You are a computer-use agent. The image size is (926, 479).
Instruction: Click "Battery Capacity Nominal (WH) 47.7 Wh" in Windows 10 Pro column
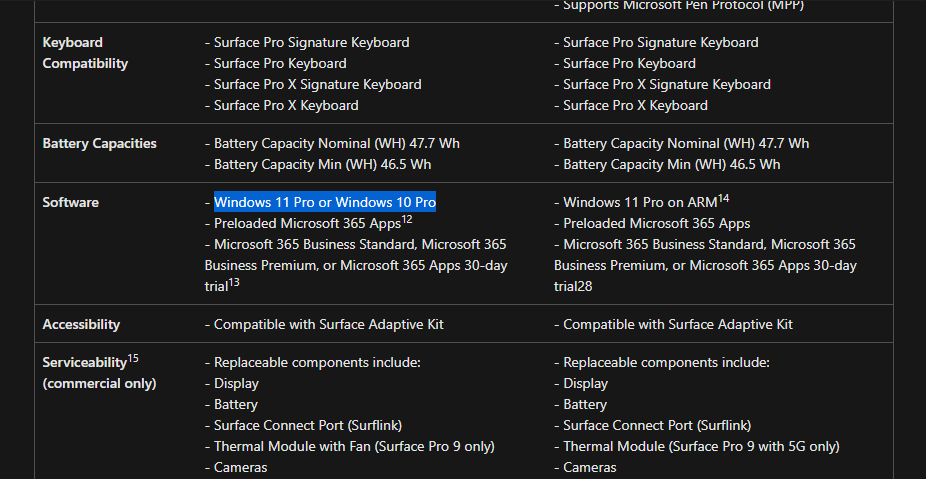(x=337, y=144)
